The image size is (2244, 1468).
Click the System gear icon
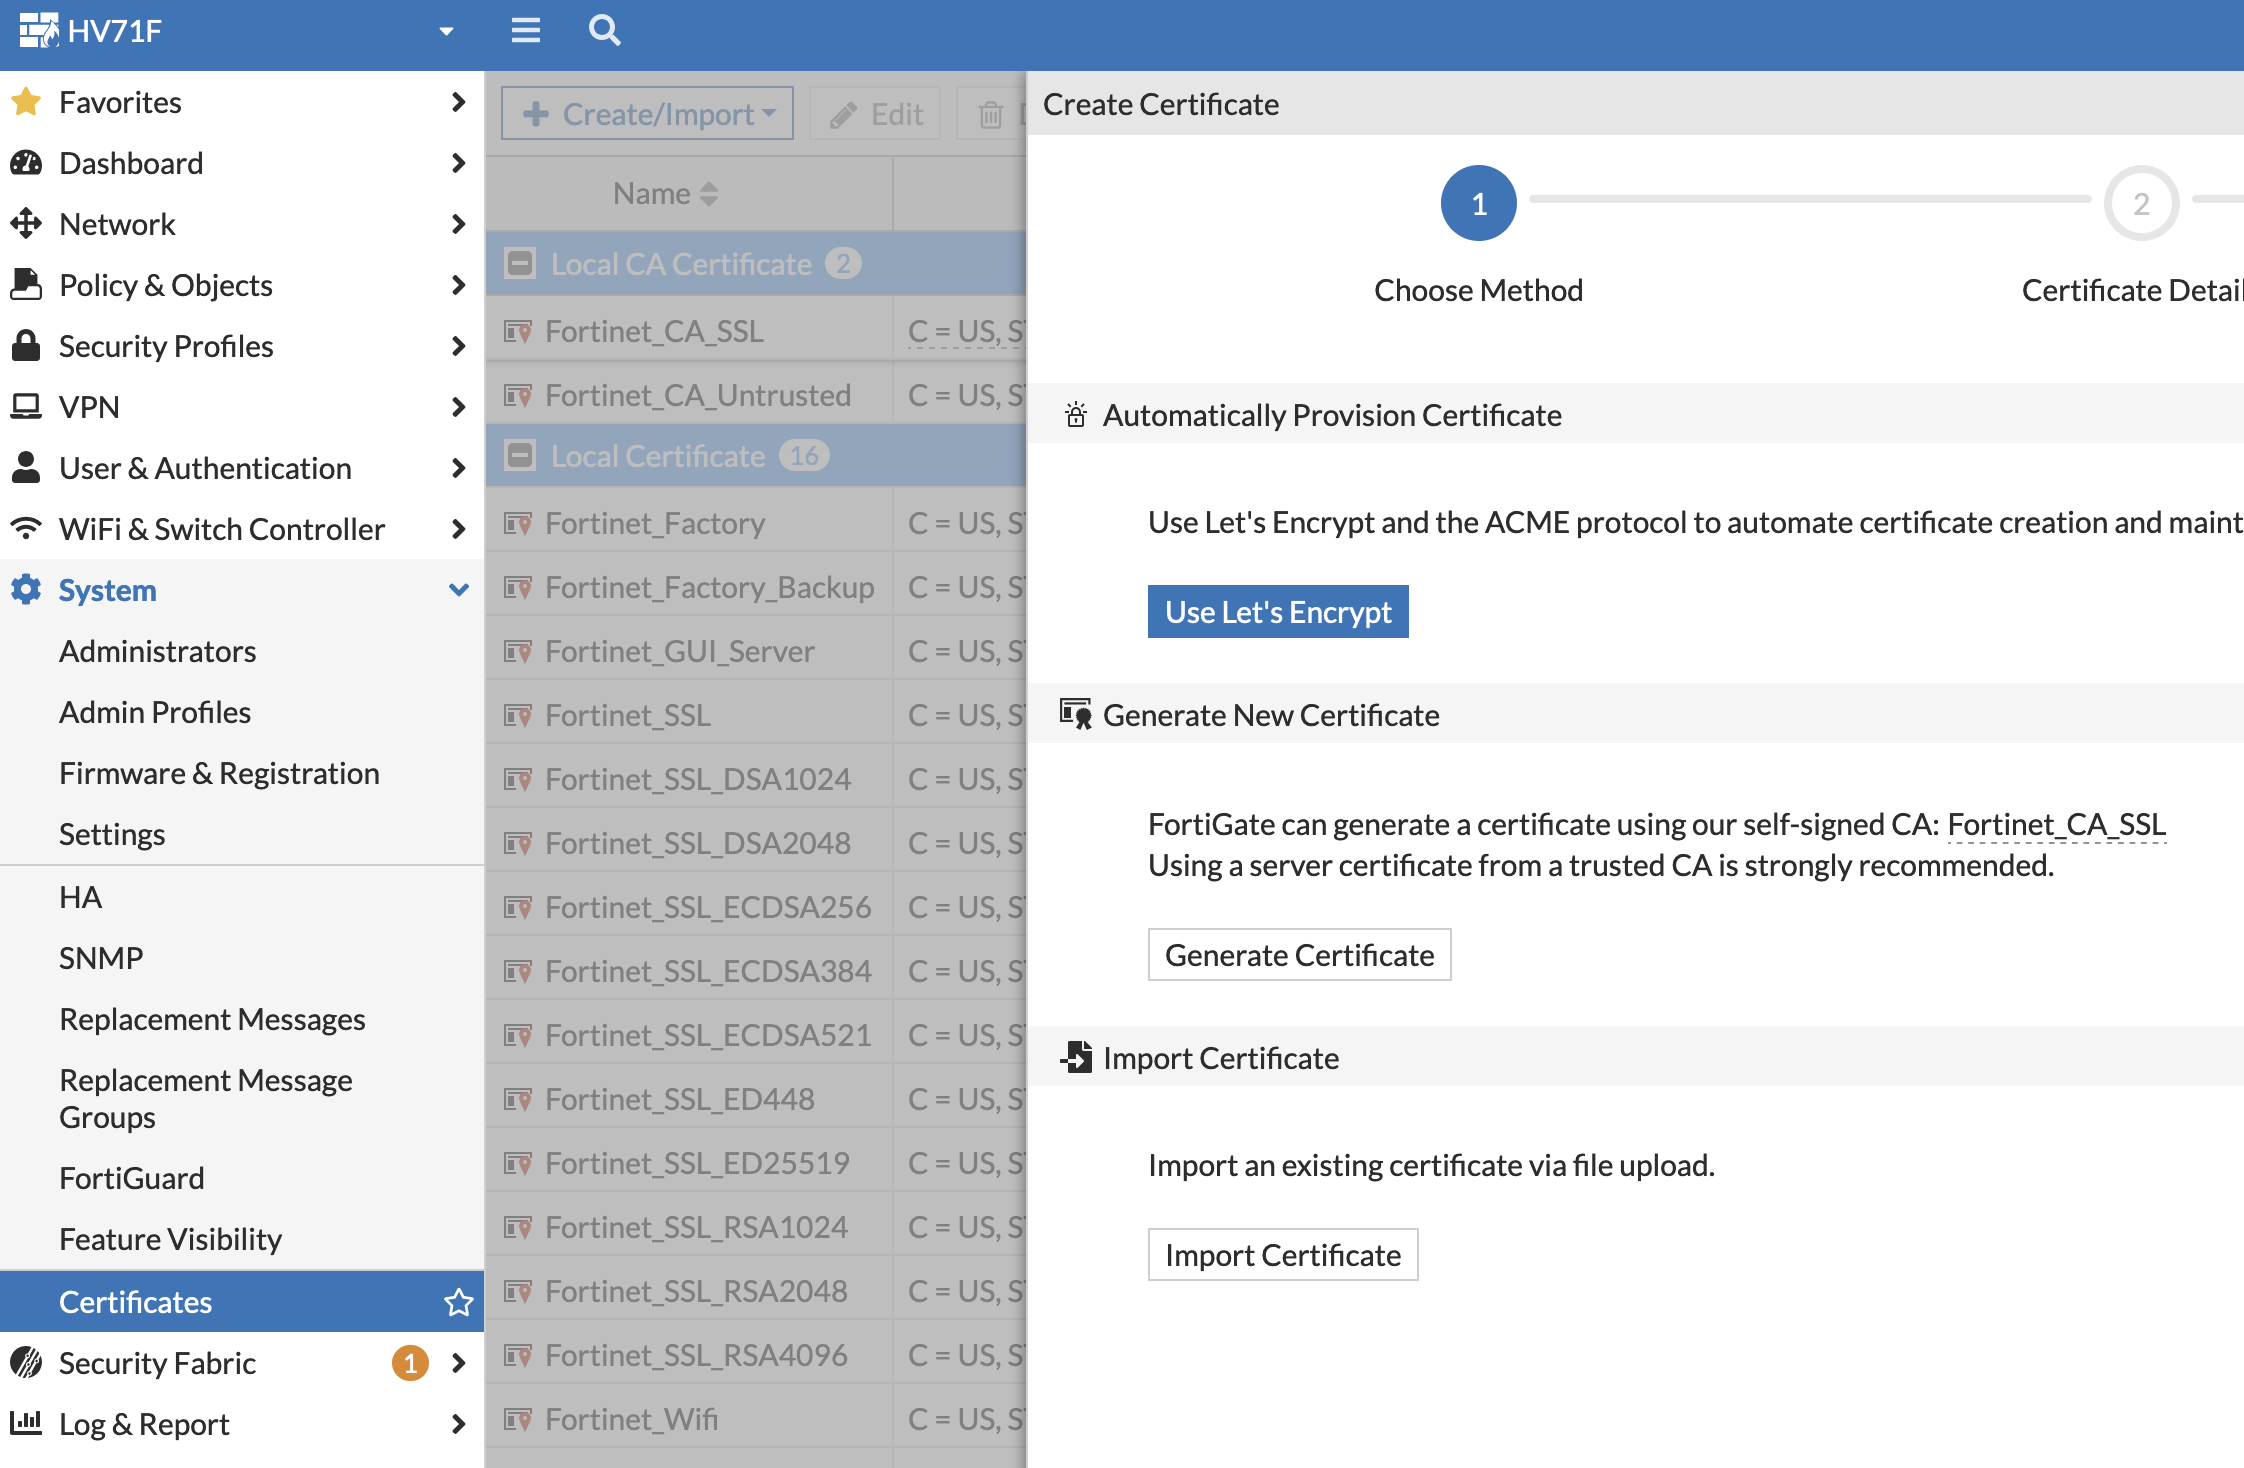pyautogui.click(x=26, y=590)
